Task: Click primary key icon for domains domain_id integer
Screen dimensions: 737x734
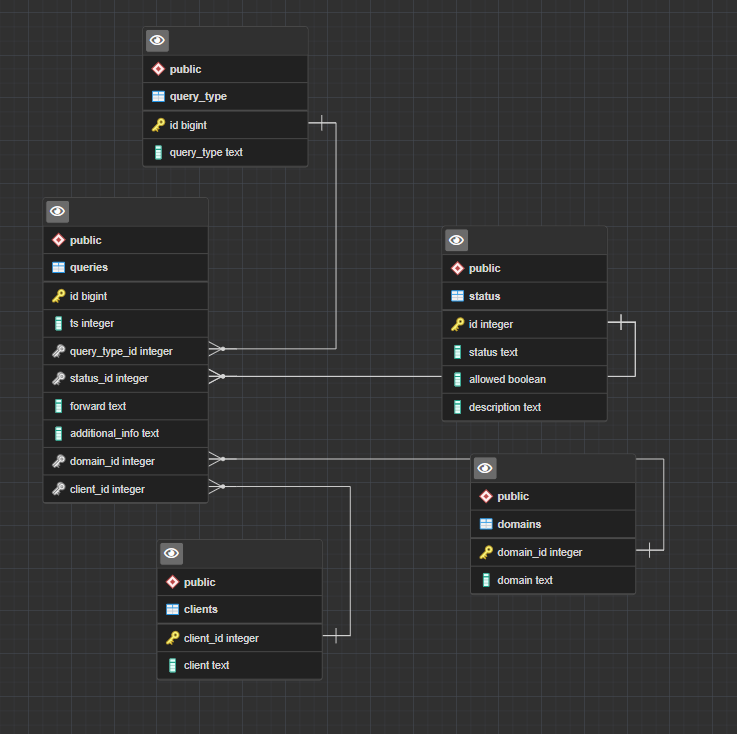Action: [486, 552]
